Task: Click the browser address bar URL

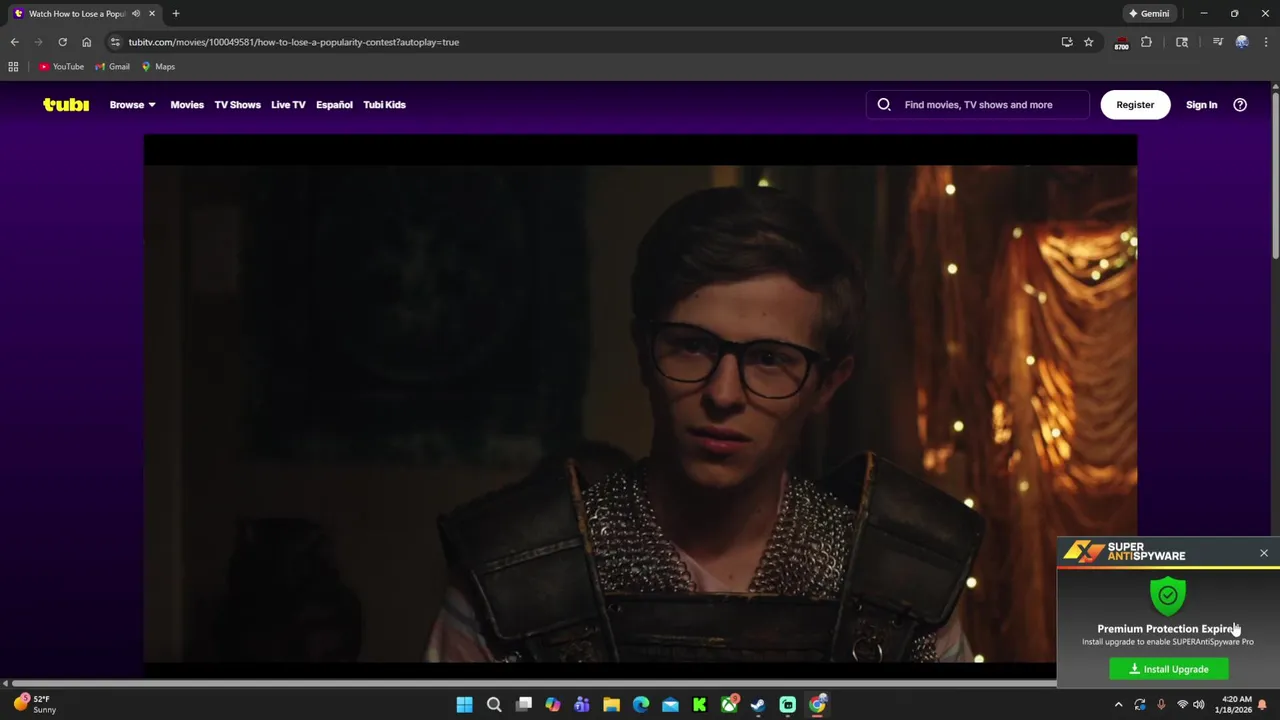Action: (x=293, y=42)
